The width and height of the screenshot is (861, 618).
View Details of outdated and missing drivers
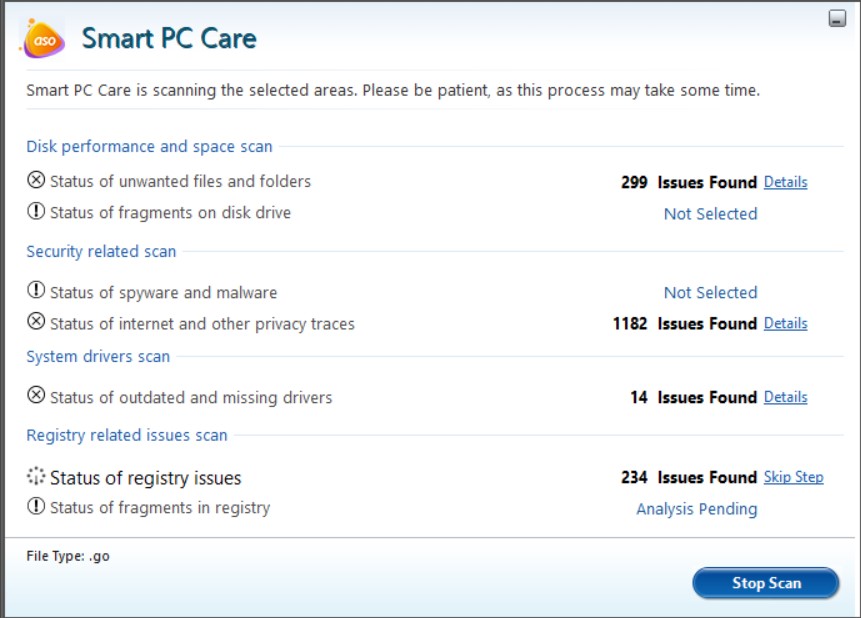785,397
